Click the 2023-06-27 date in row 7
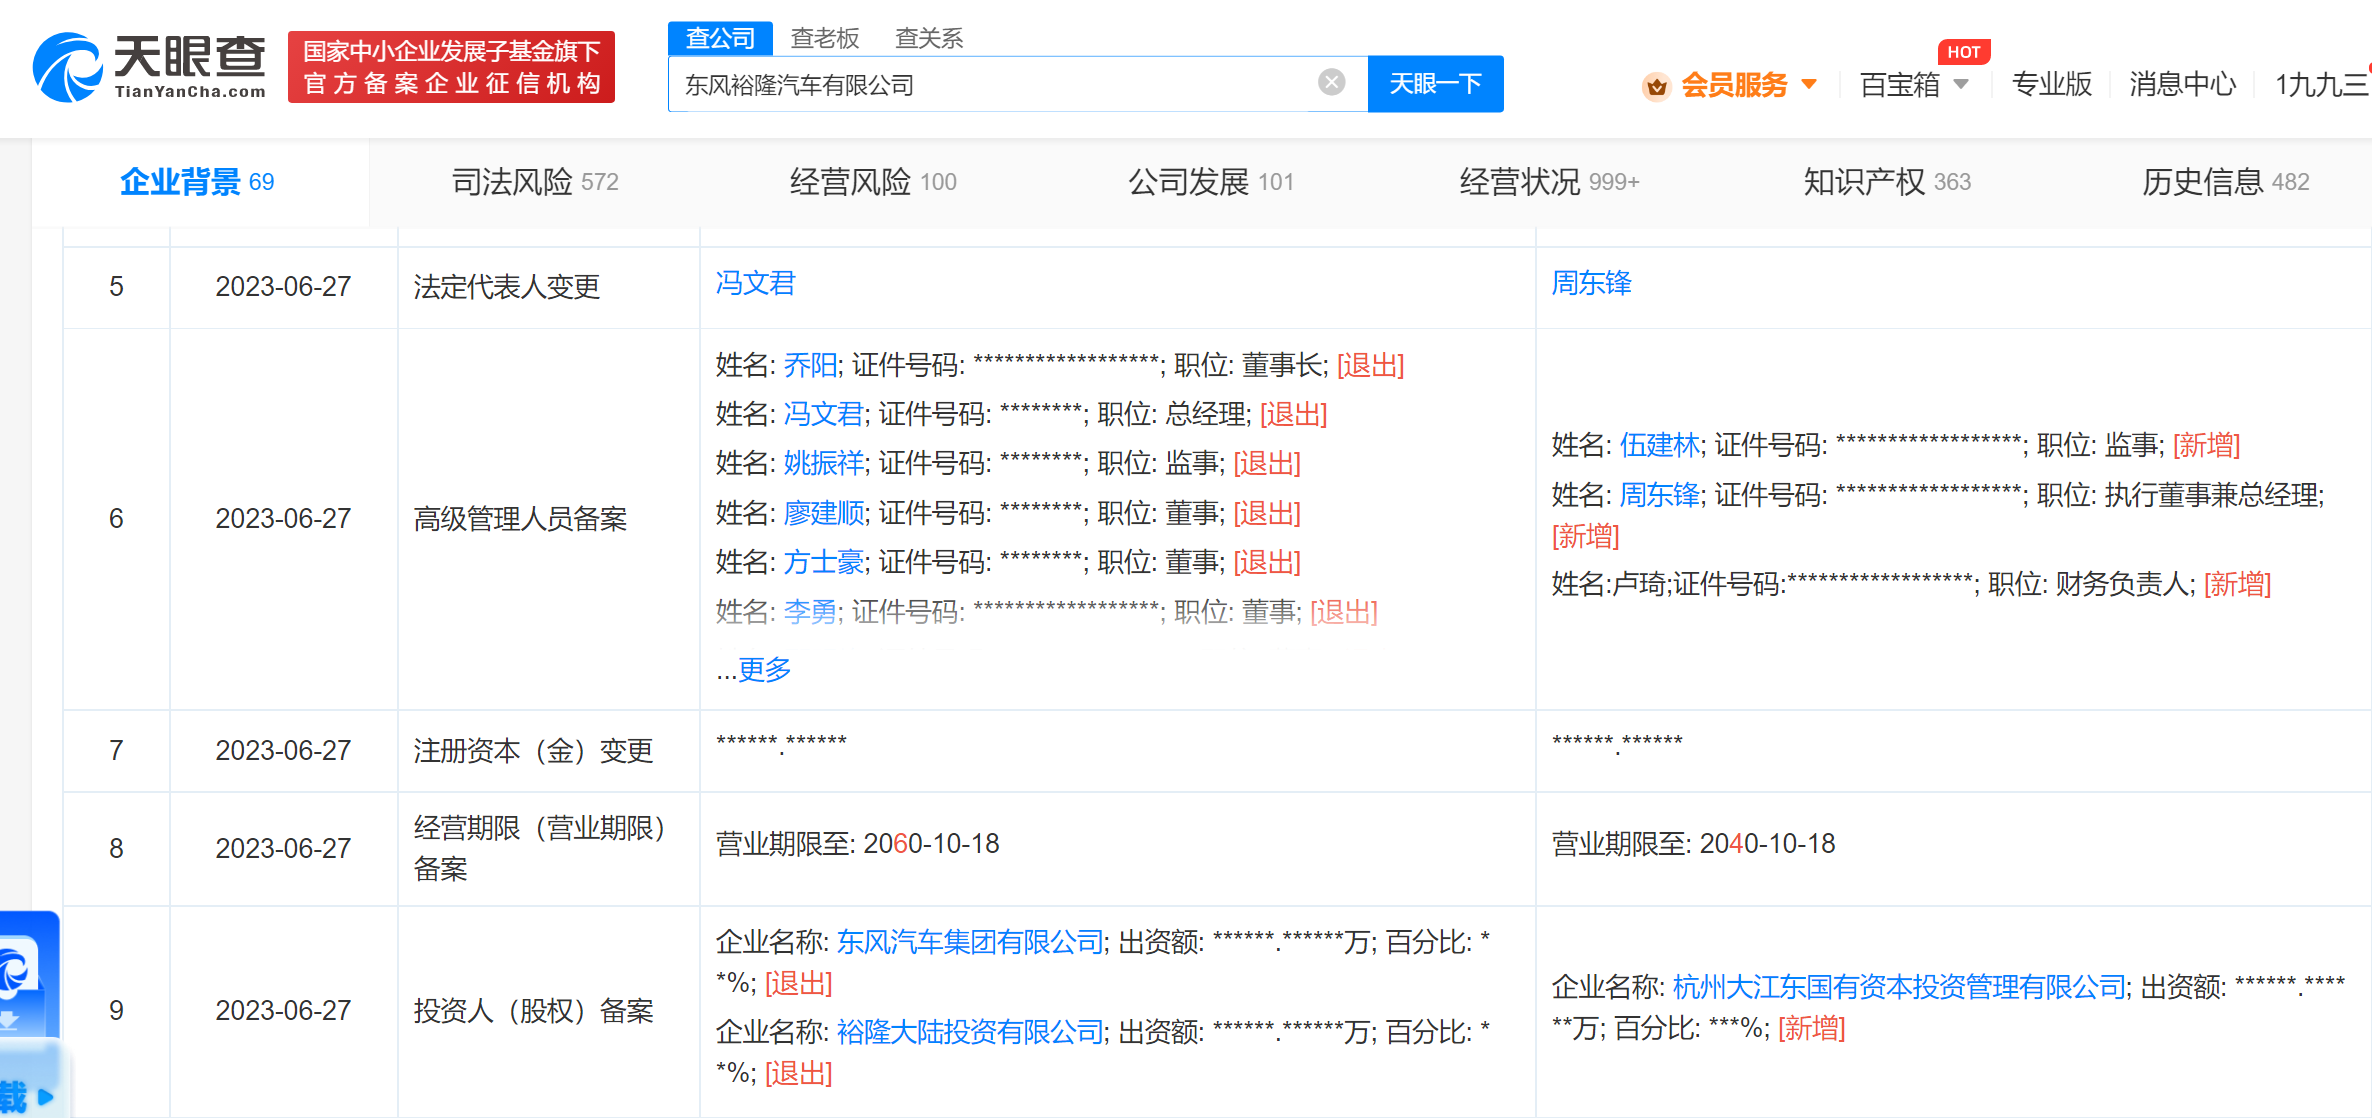 pos(283,751)
